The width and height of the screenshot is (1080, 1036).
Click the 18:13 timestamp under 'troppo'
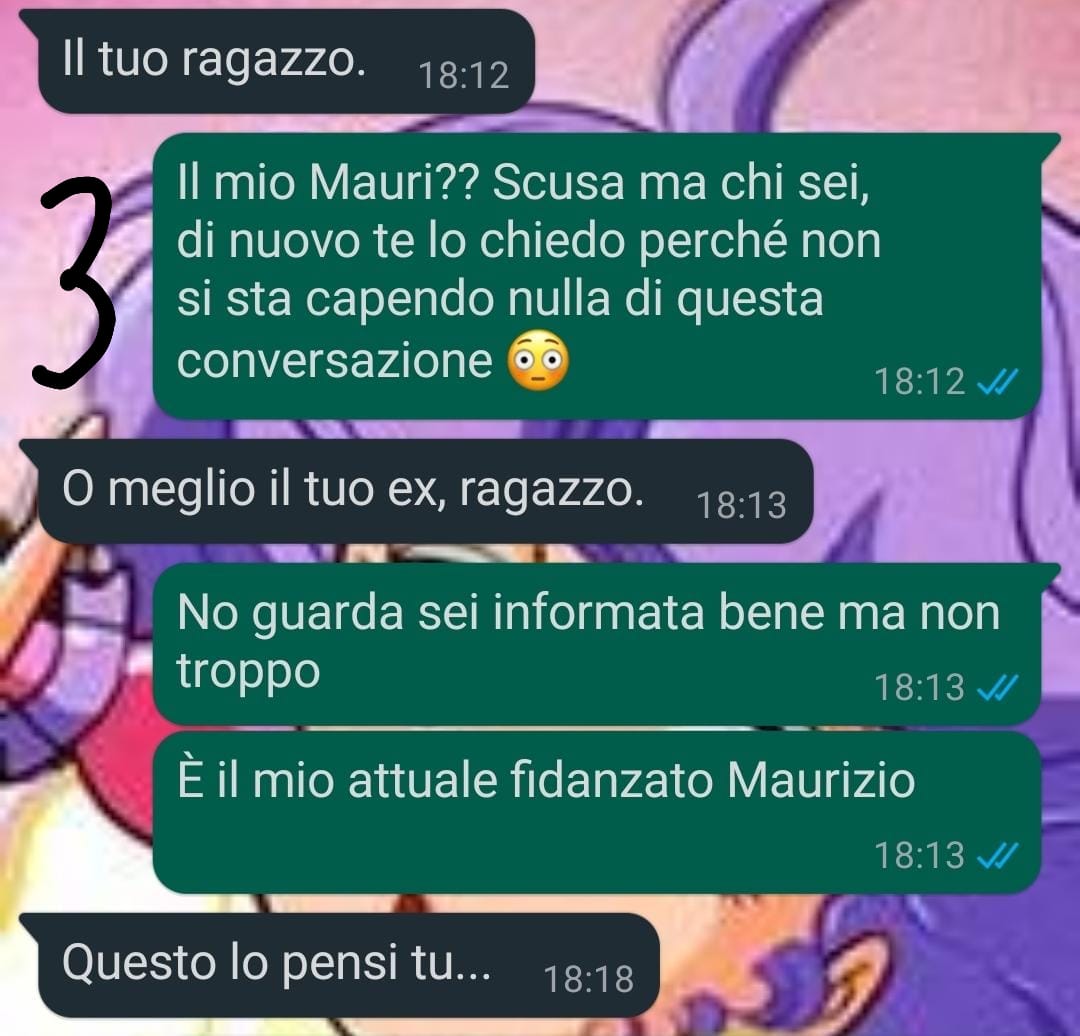tap(920, 687)
